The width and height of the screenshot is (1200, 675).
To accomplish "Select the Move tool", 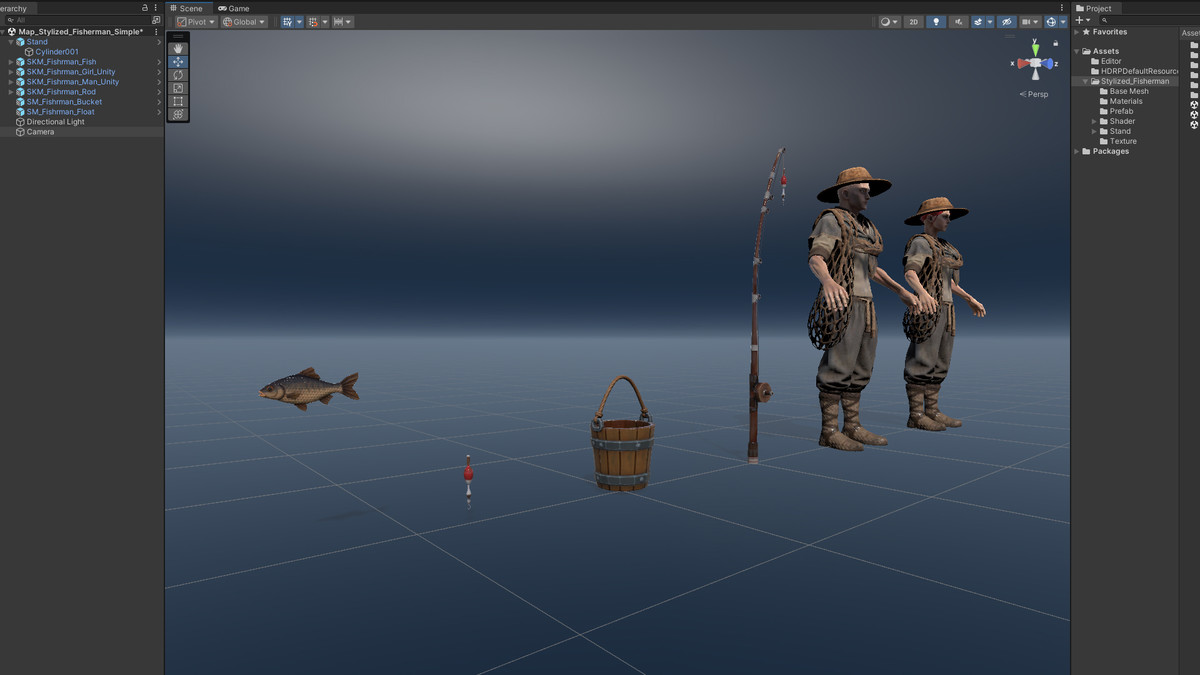I will click(178, 62).
